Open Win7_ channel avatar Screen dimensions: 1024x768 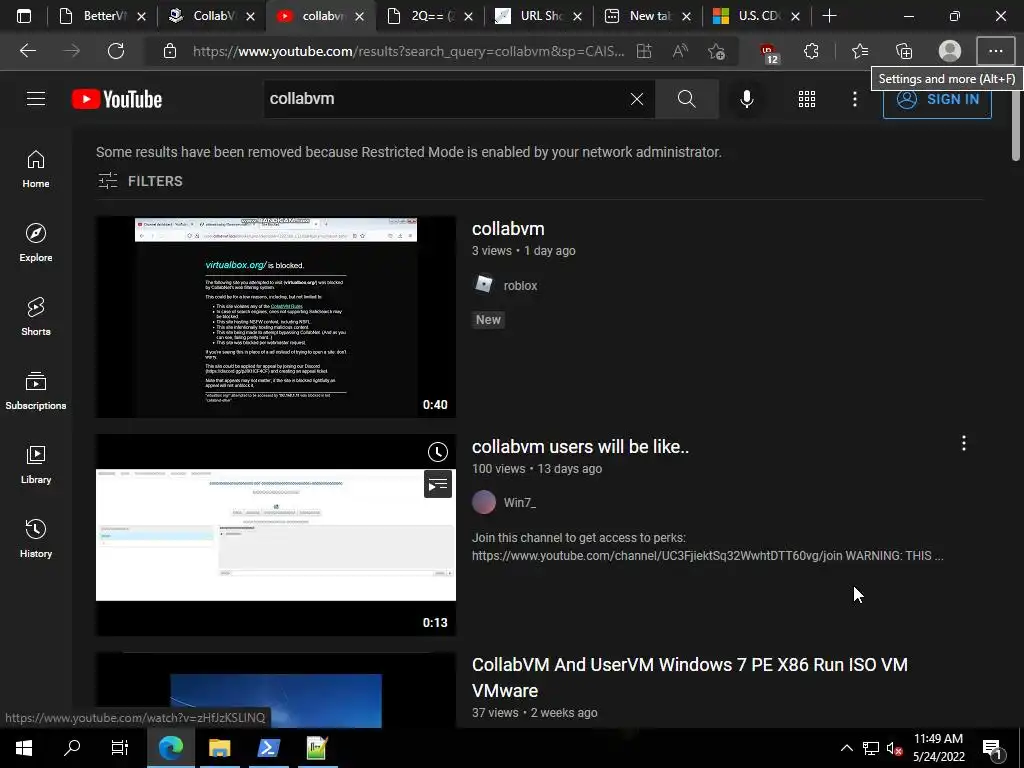484,502
